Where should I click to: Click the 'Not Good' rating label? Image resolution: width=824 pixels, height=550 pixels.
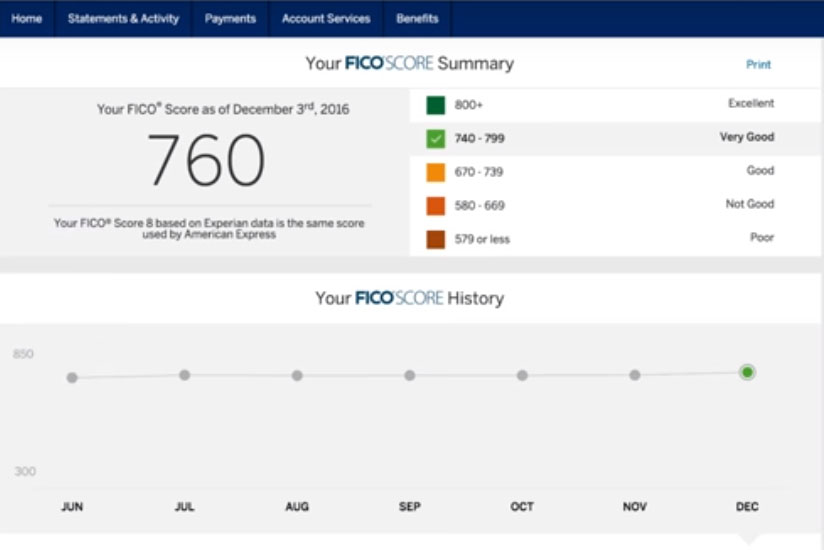[x=750, y=204]
